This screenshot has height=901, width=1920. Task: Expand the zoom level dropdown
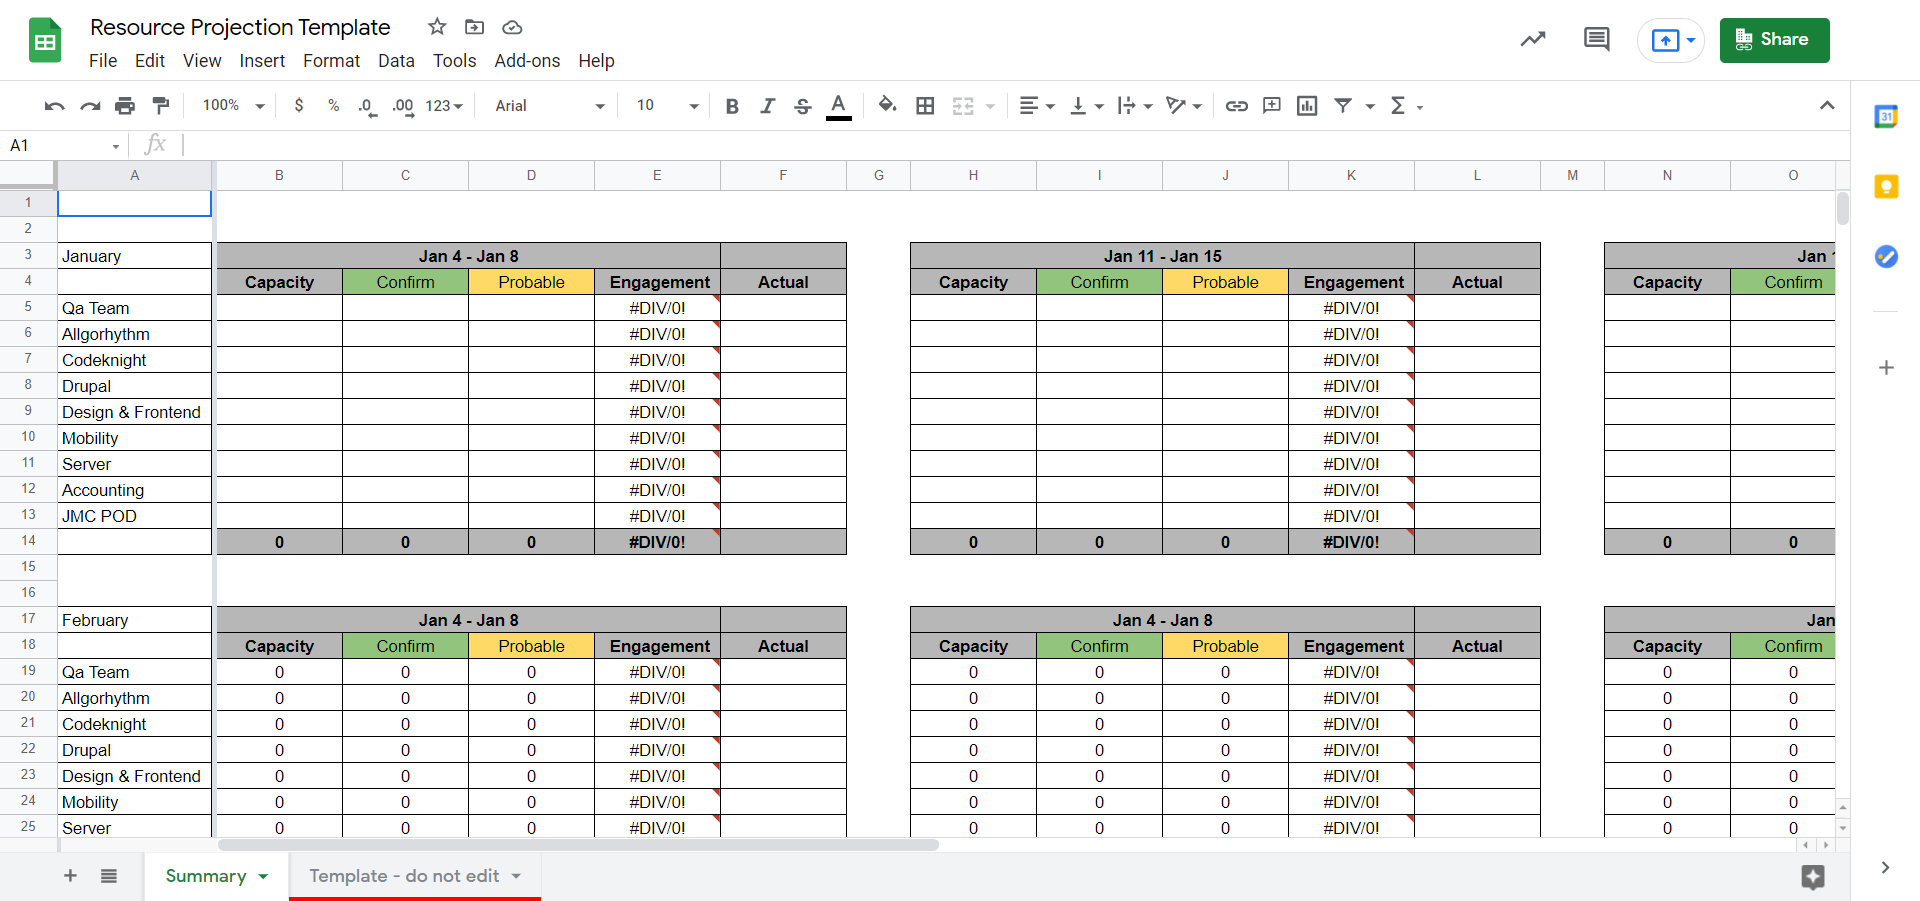231,105
